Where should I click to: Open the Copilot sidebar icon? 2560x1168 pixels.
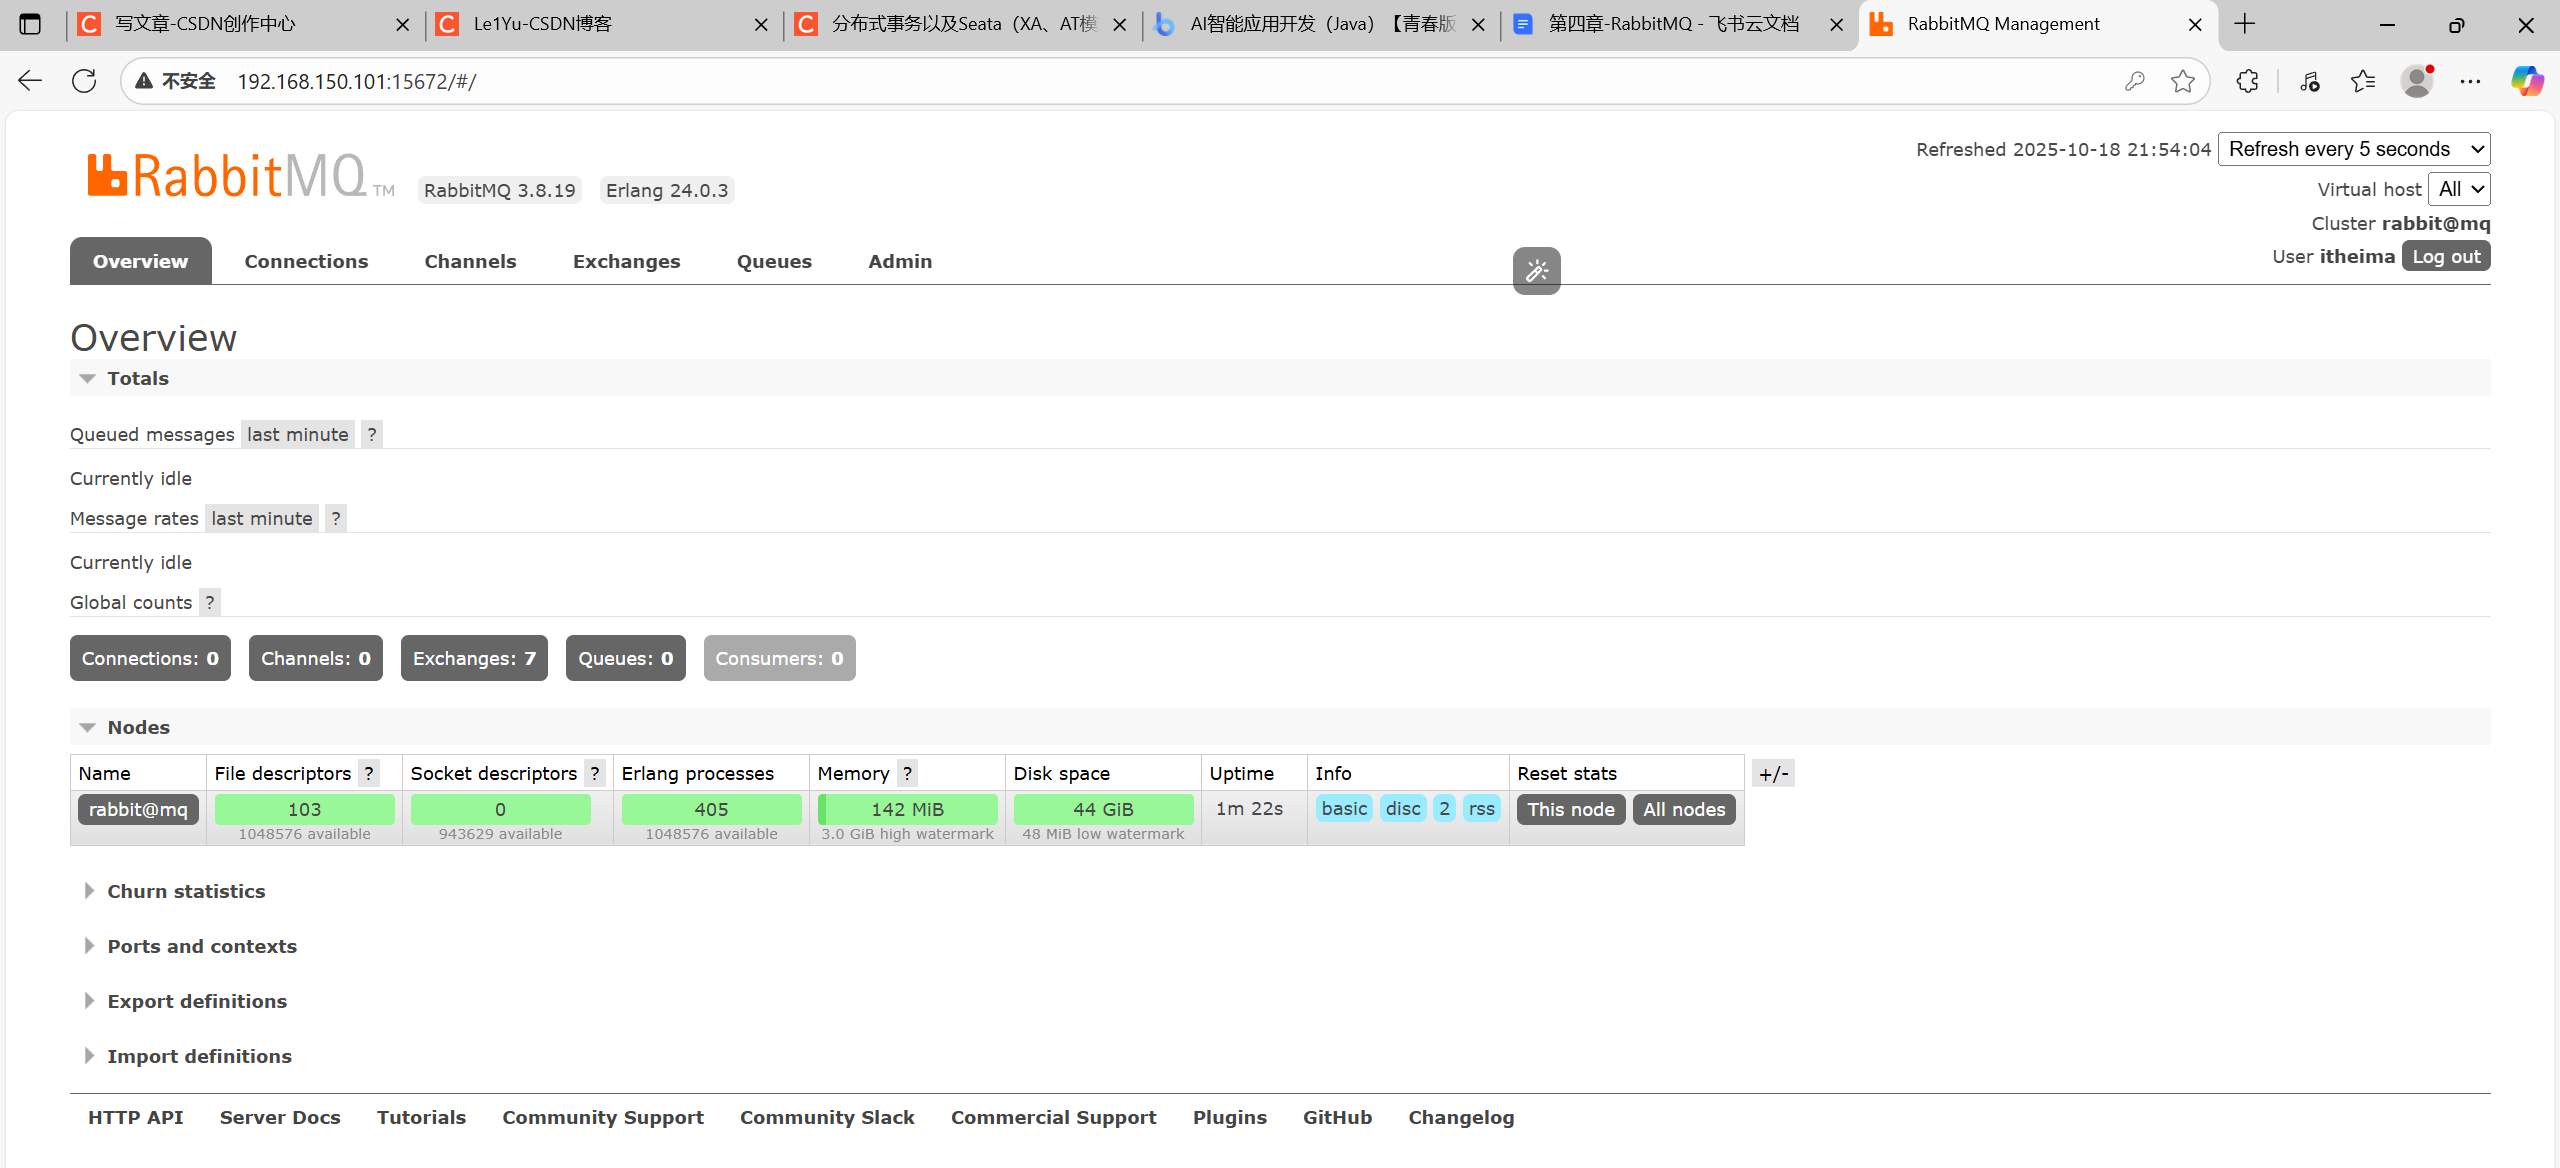click(2526, 81)
